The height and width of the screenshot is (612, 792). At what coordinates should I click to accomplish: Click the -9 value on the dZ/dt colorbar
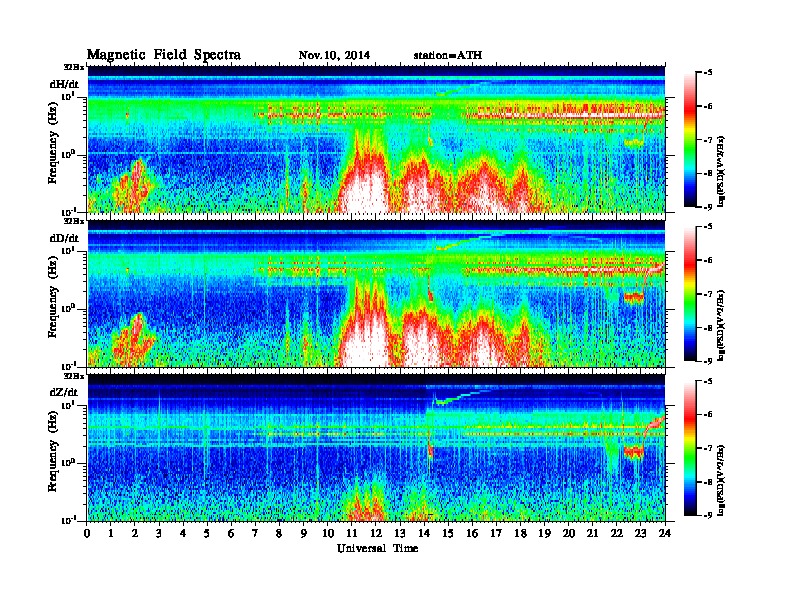[708, 515]
